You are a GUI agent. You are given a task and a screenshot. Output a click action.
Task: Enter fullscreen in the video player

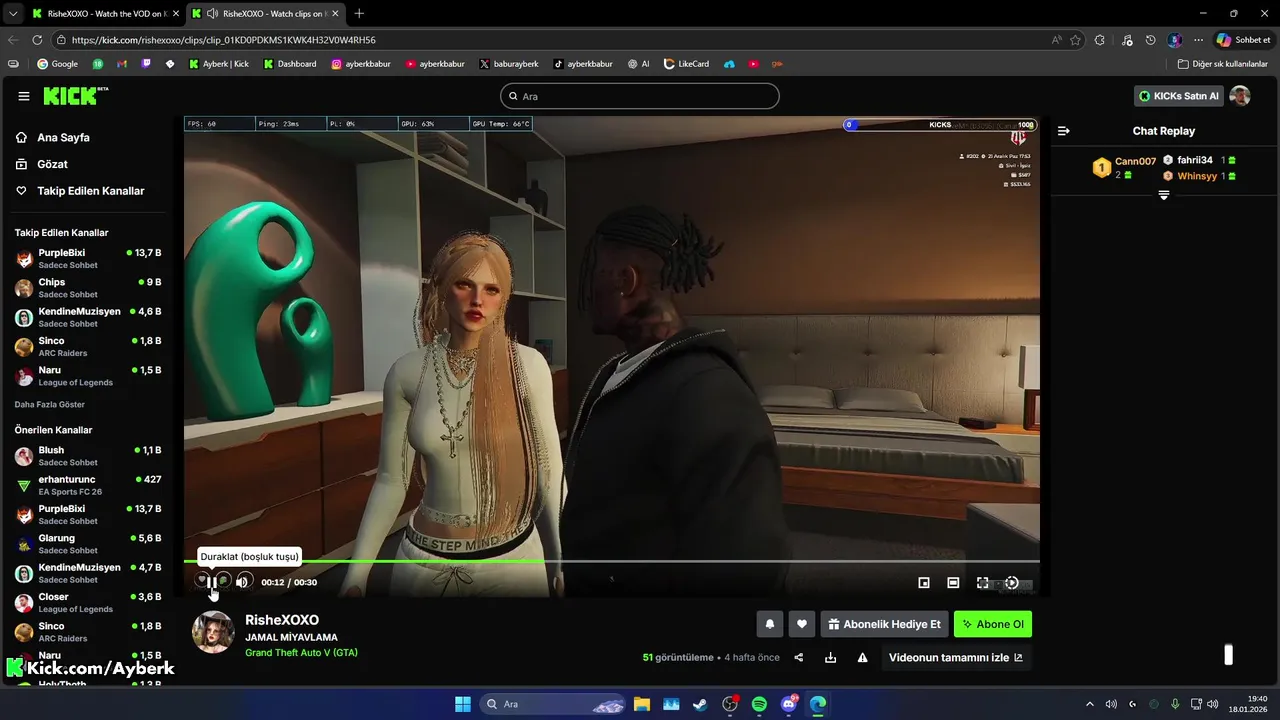click(x=983, y=583)
